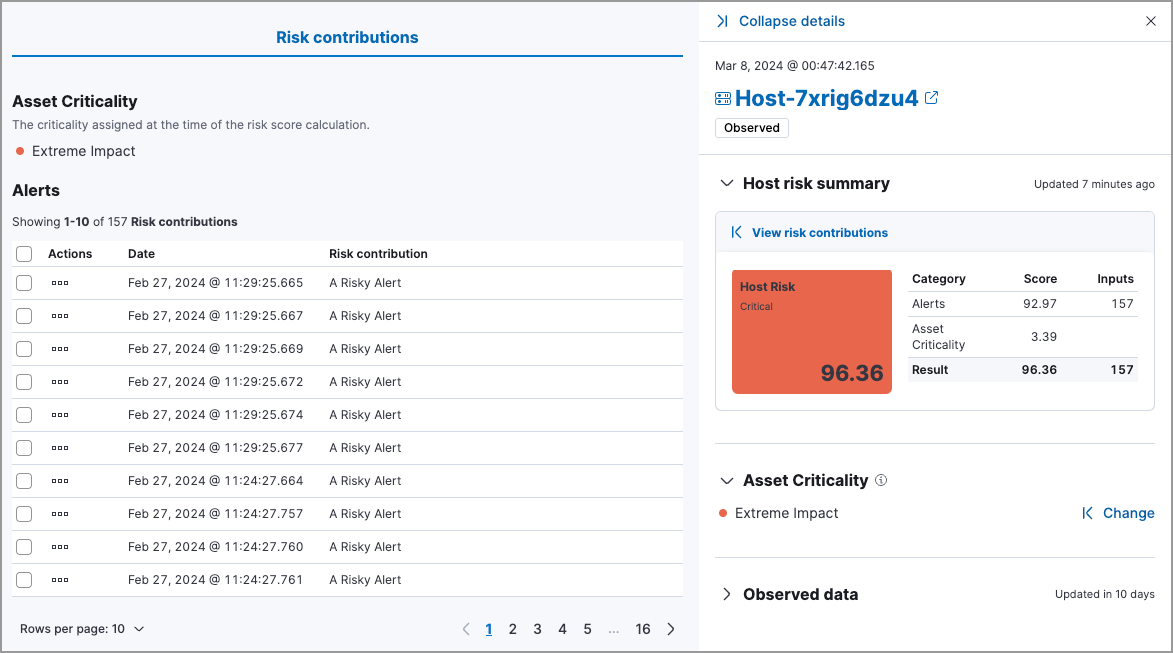Click the arrow icon next to Change
1173x653 pixels.
click(1087, 513)
